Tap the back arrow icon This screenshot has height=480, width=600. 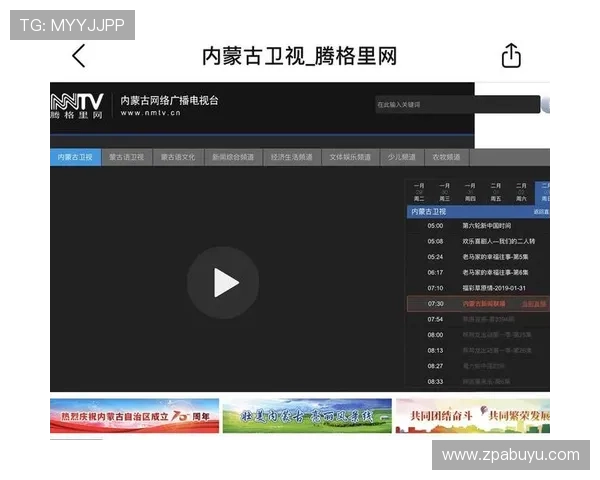point(79,56)
